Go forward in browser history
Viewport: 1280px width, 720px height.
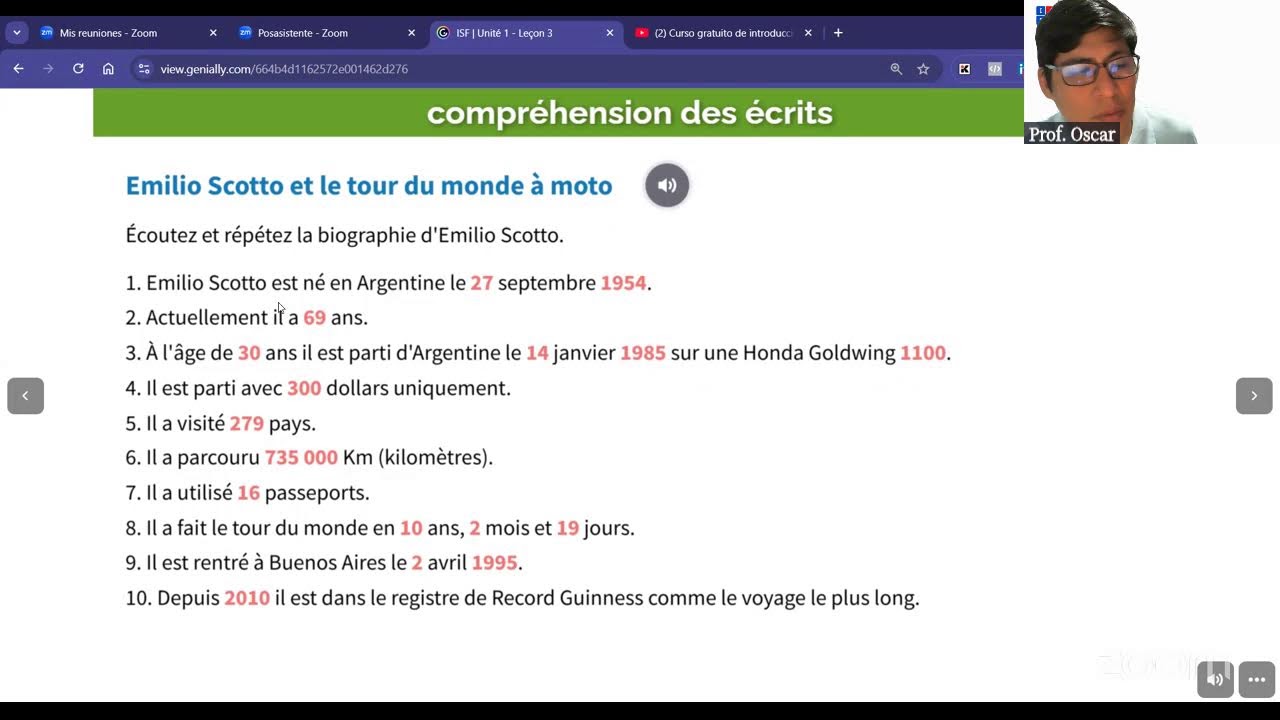(48, 69)
